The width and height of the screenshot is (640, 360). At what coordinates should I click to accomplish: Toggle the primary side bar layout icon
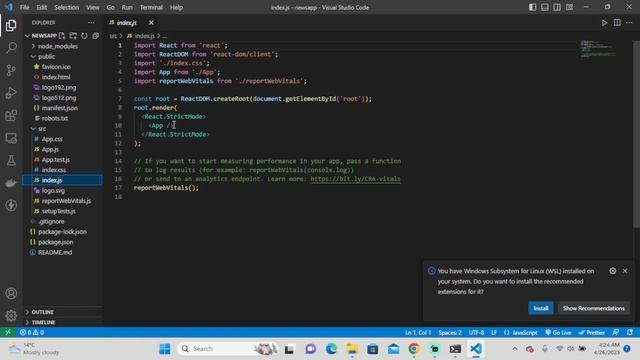pyautogui.click(x=532, y=7)
